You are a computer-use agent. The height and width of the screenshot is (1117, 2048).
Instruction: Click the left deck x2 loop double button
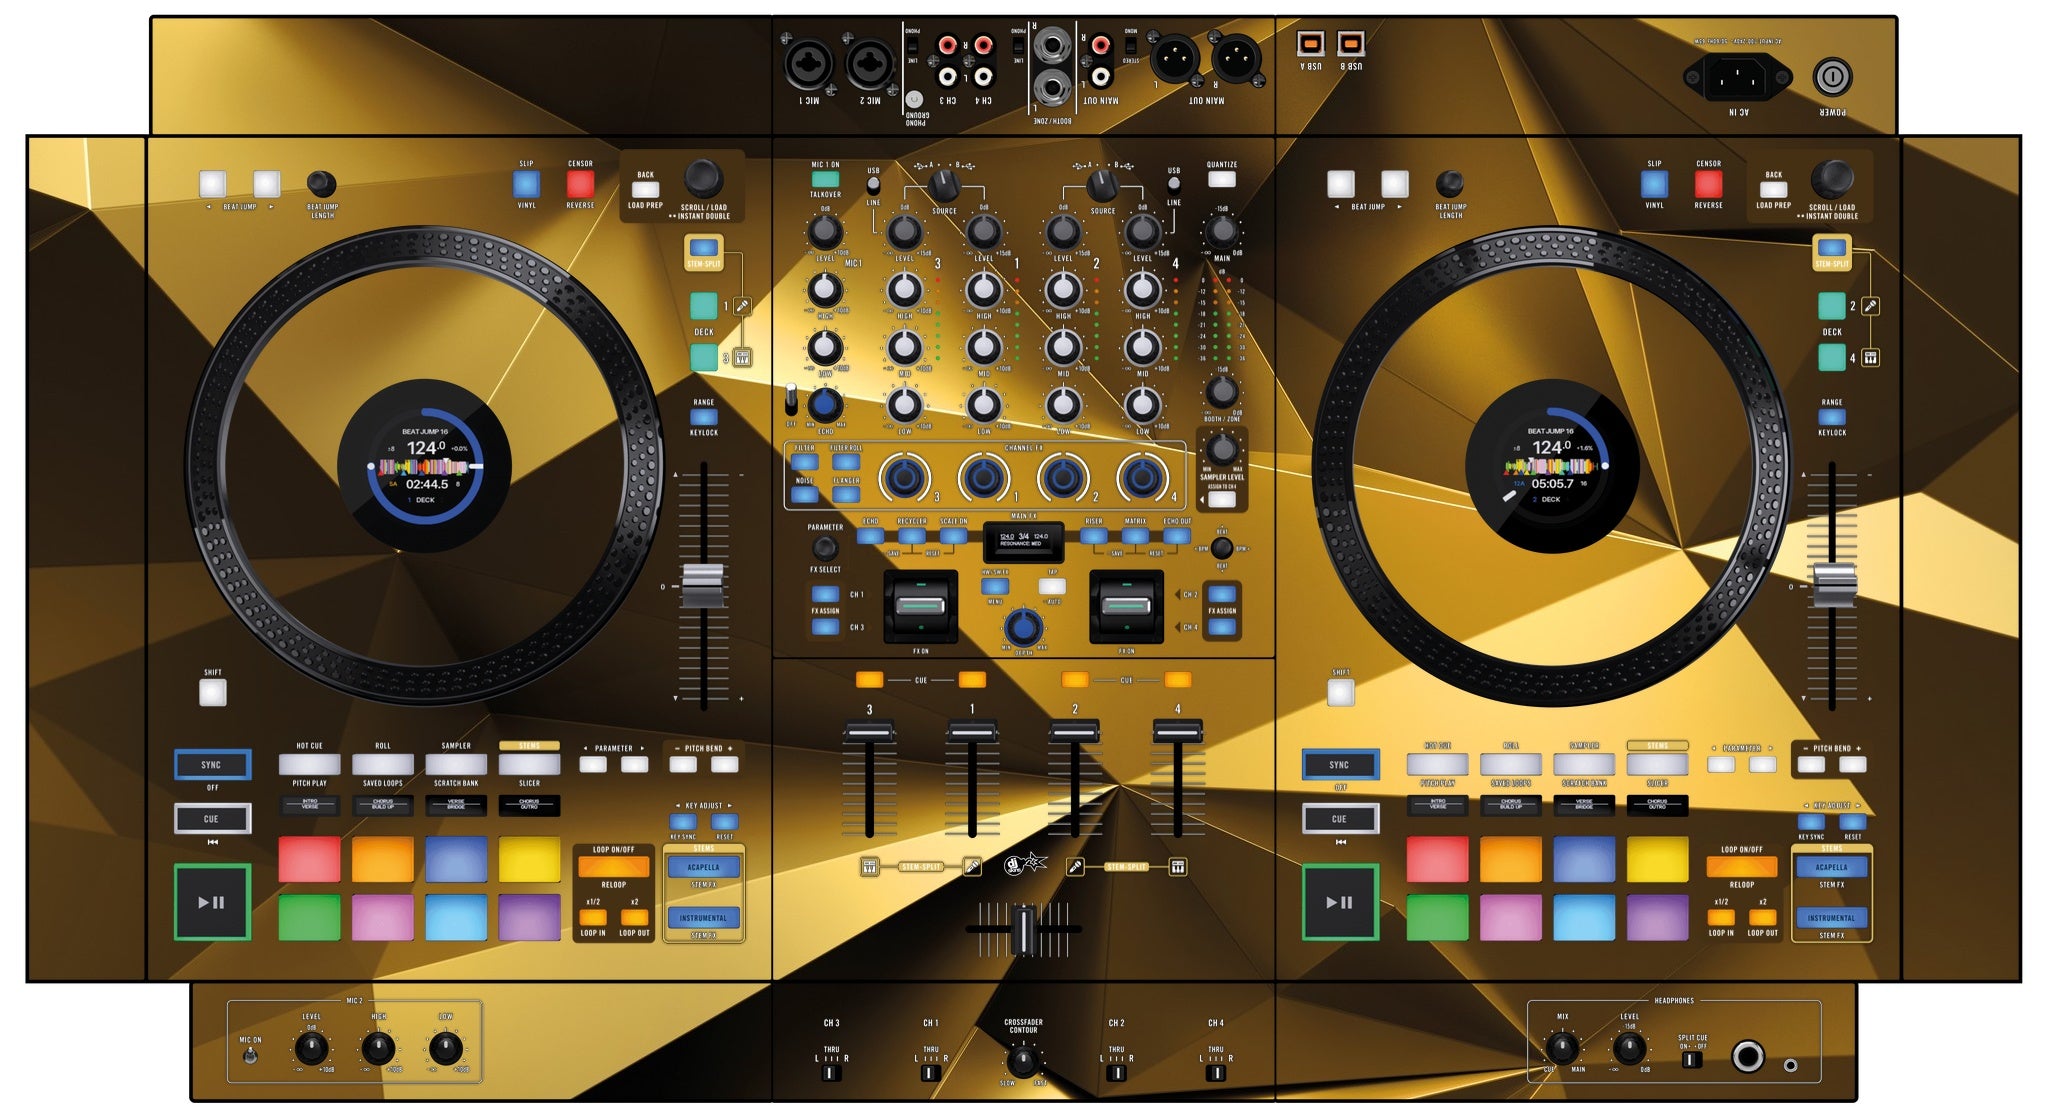pos(634,917)
